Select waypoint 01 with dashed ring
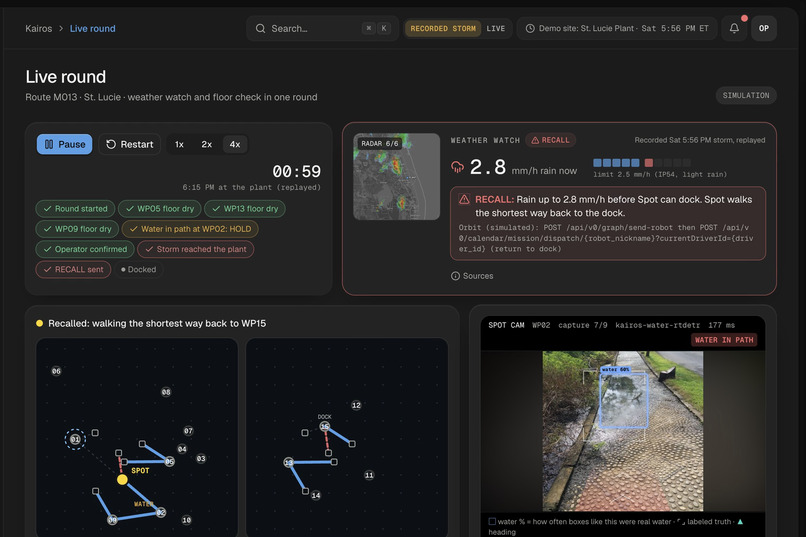 pos(75,439)
